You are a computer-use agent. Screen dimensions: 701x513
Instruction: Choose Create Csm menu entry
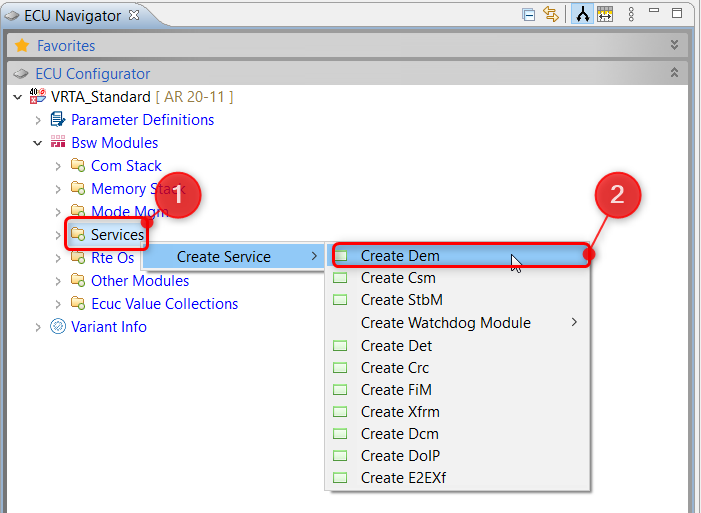click(x=458, y=278)
